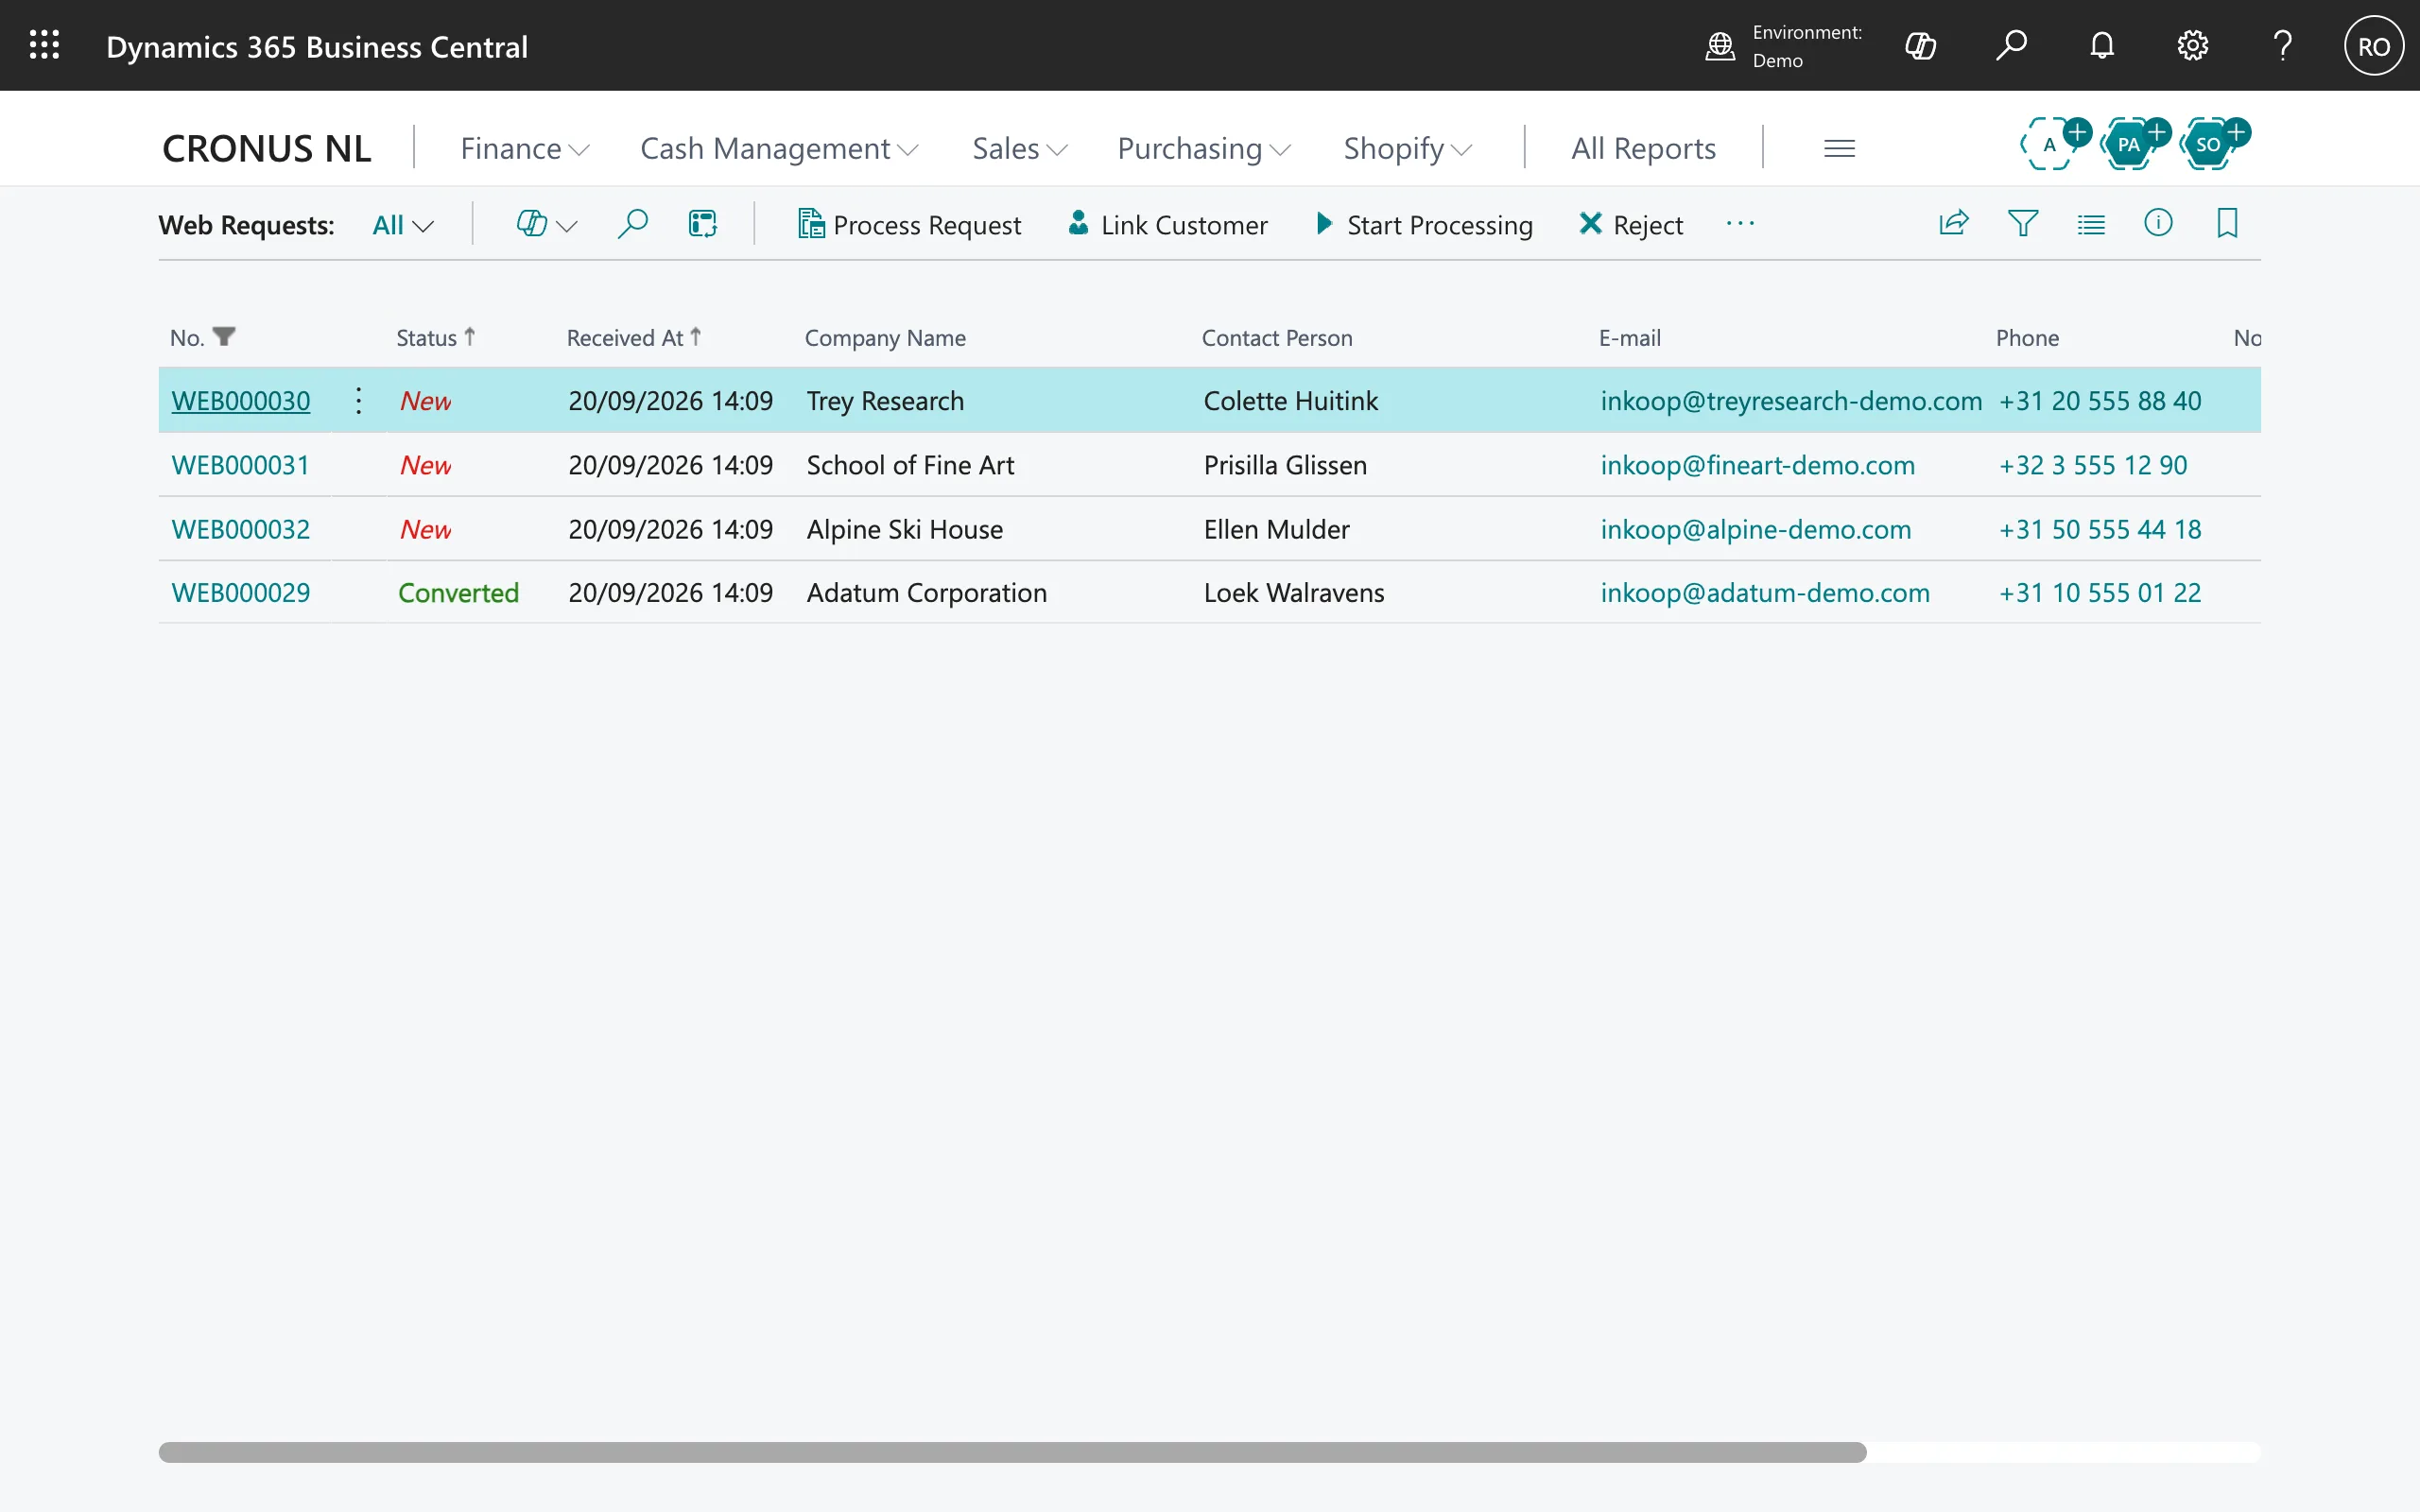The image size is (2420, 1512).
Task: Call phone number +31 50 555 44 18
Action: coord(2100,529)
